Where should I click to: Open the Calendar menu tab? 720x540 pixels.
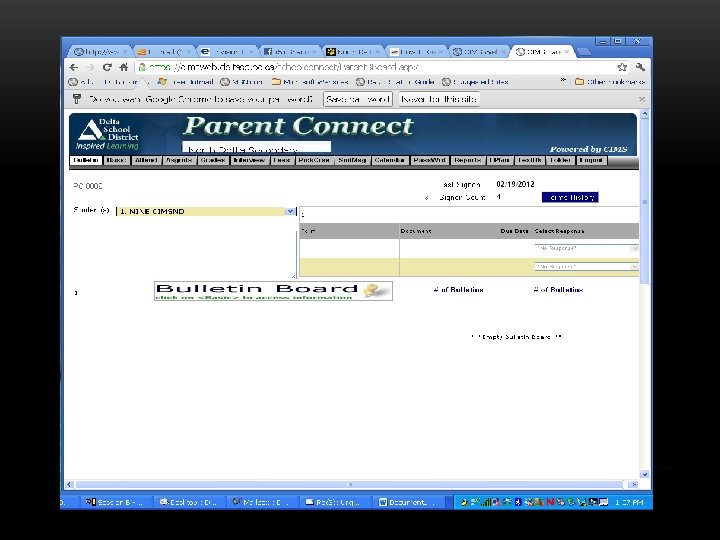pyautogui.click(x=389, y=160)
